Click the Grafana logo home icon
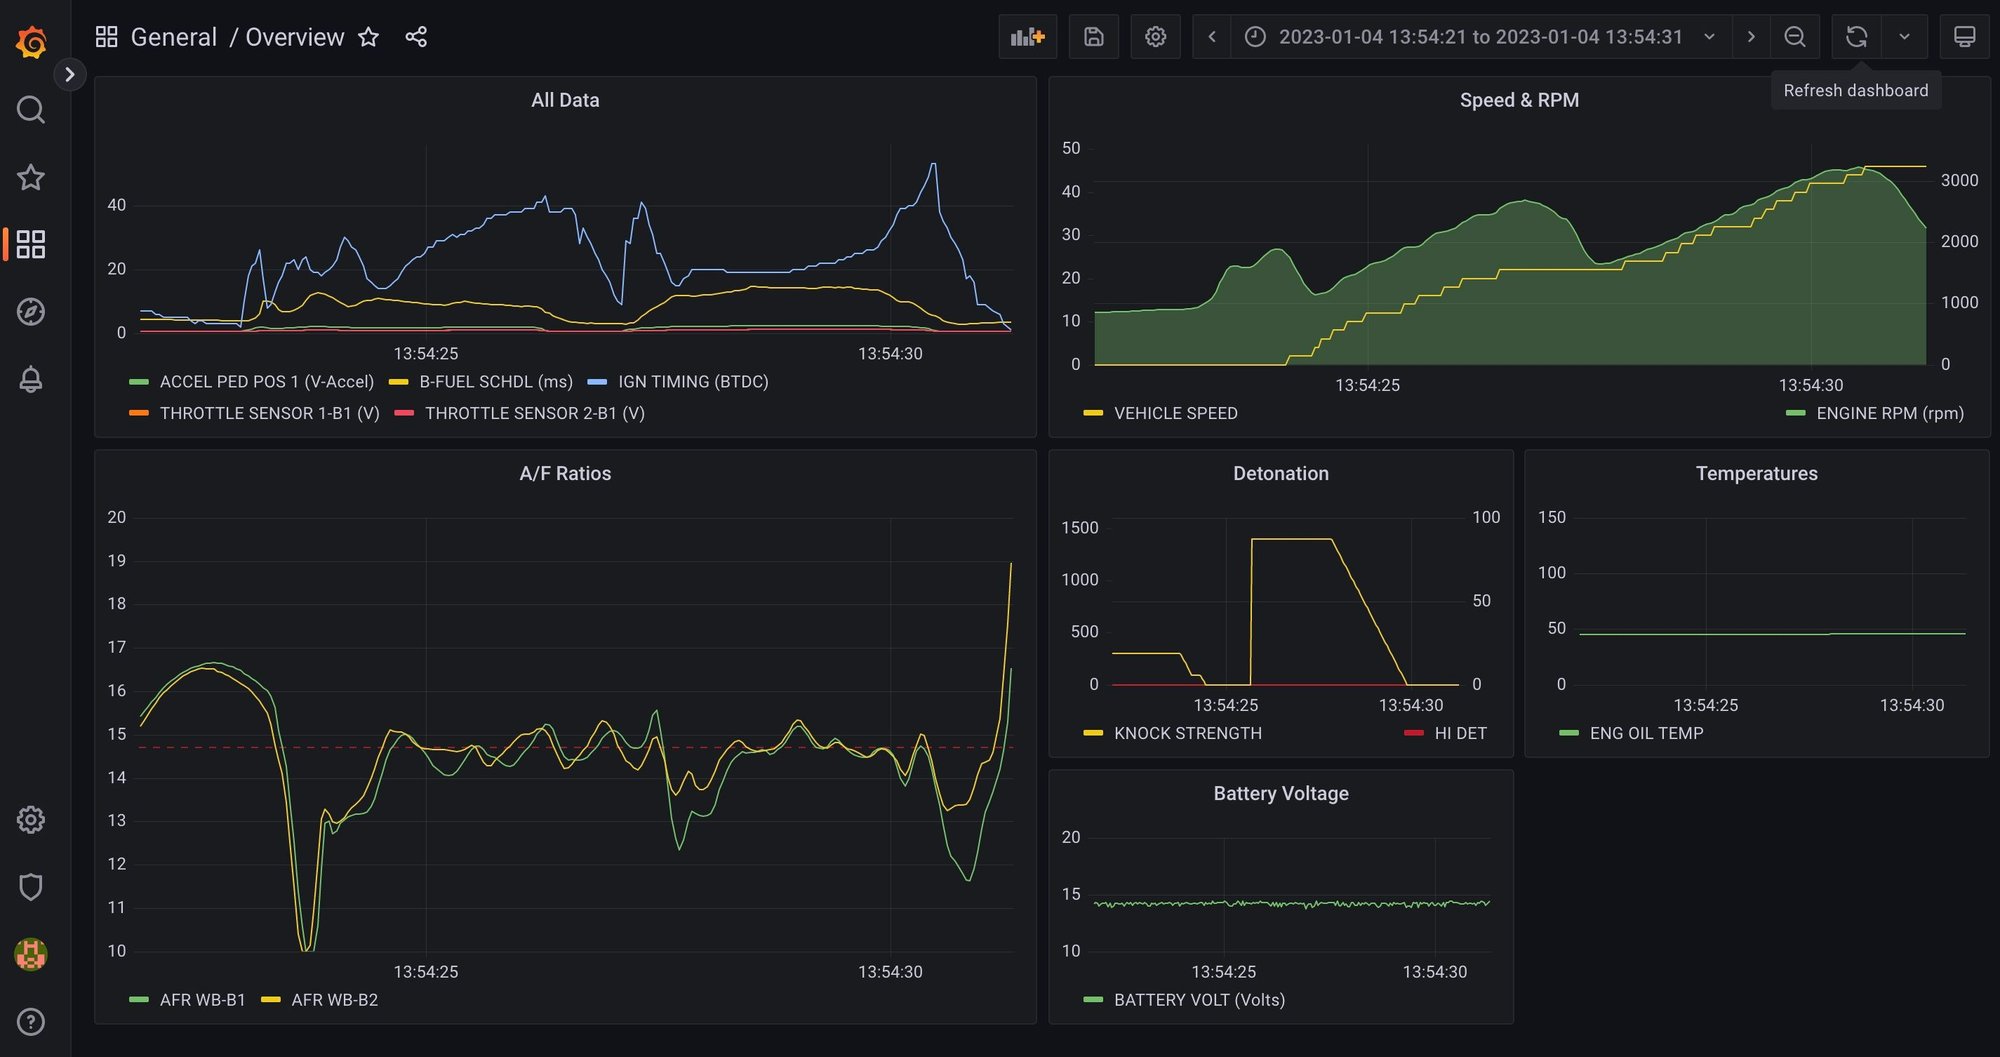 (x=31, y=41)
